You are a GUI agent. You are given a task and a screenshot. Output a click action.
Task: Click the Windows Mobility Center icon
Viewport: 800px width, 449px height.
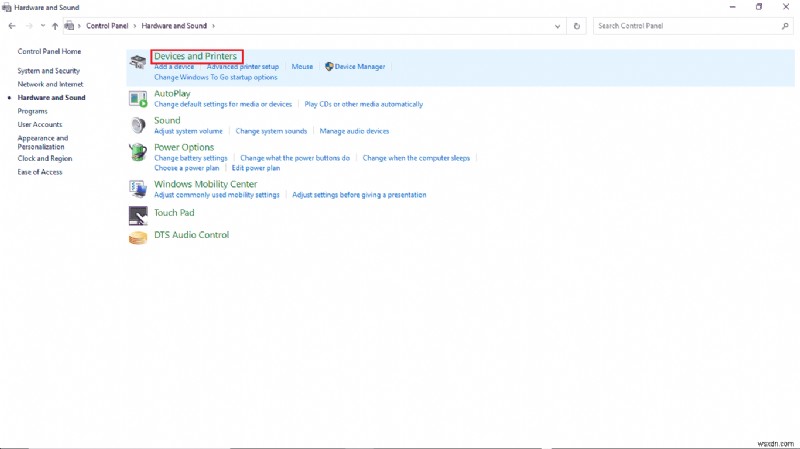(138, 189)
